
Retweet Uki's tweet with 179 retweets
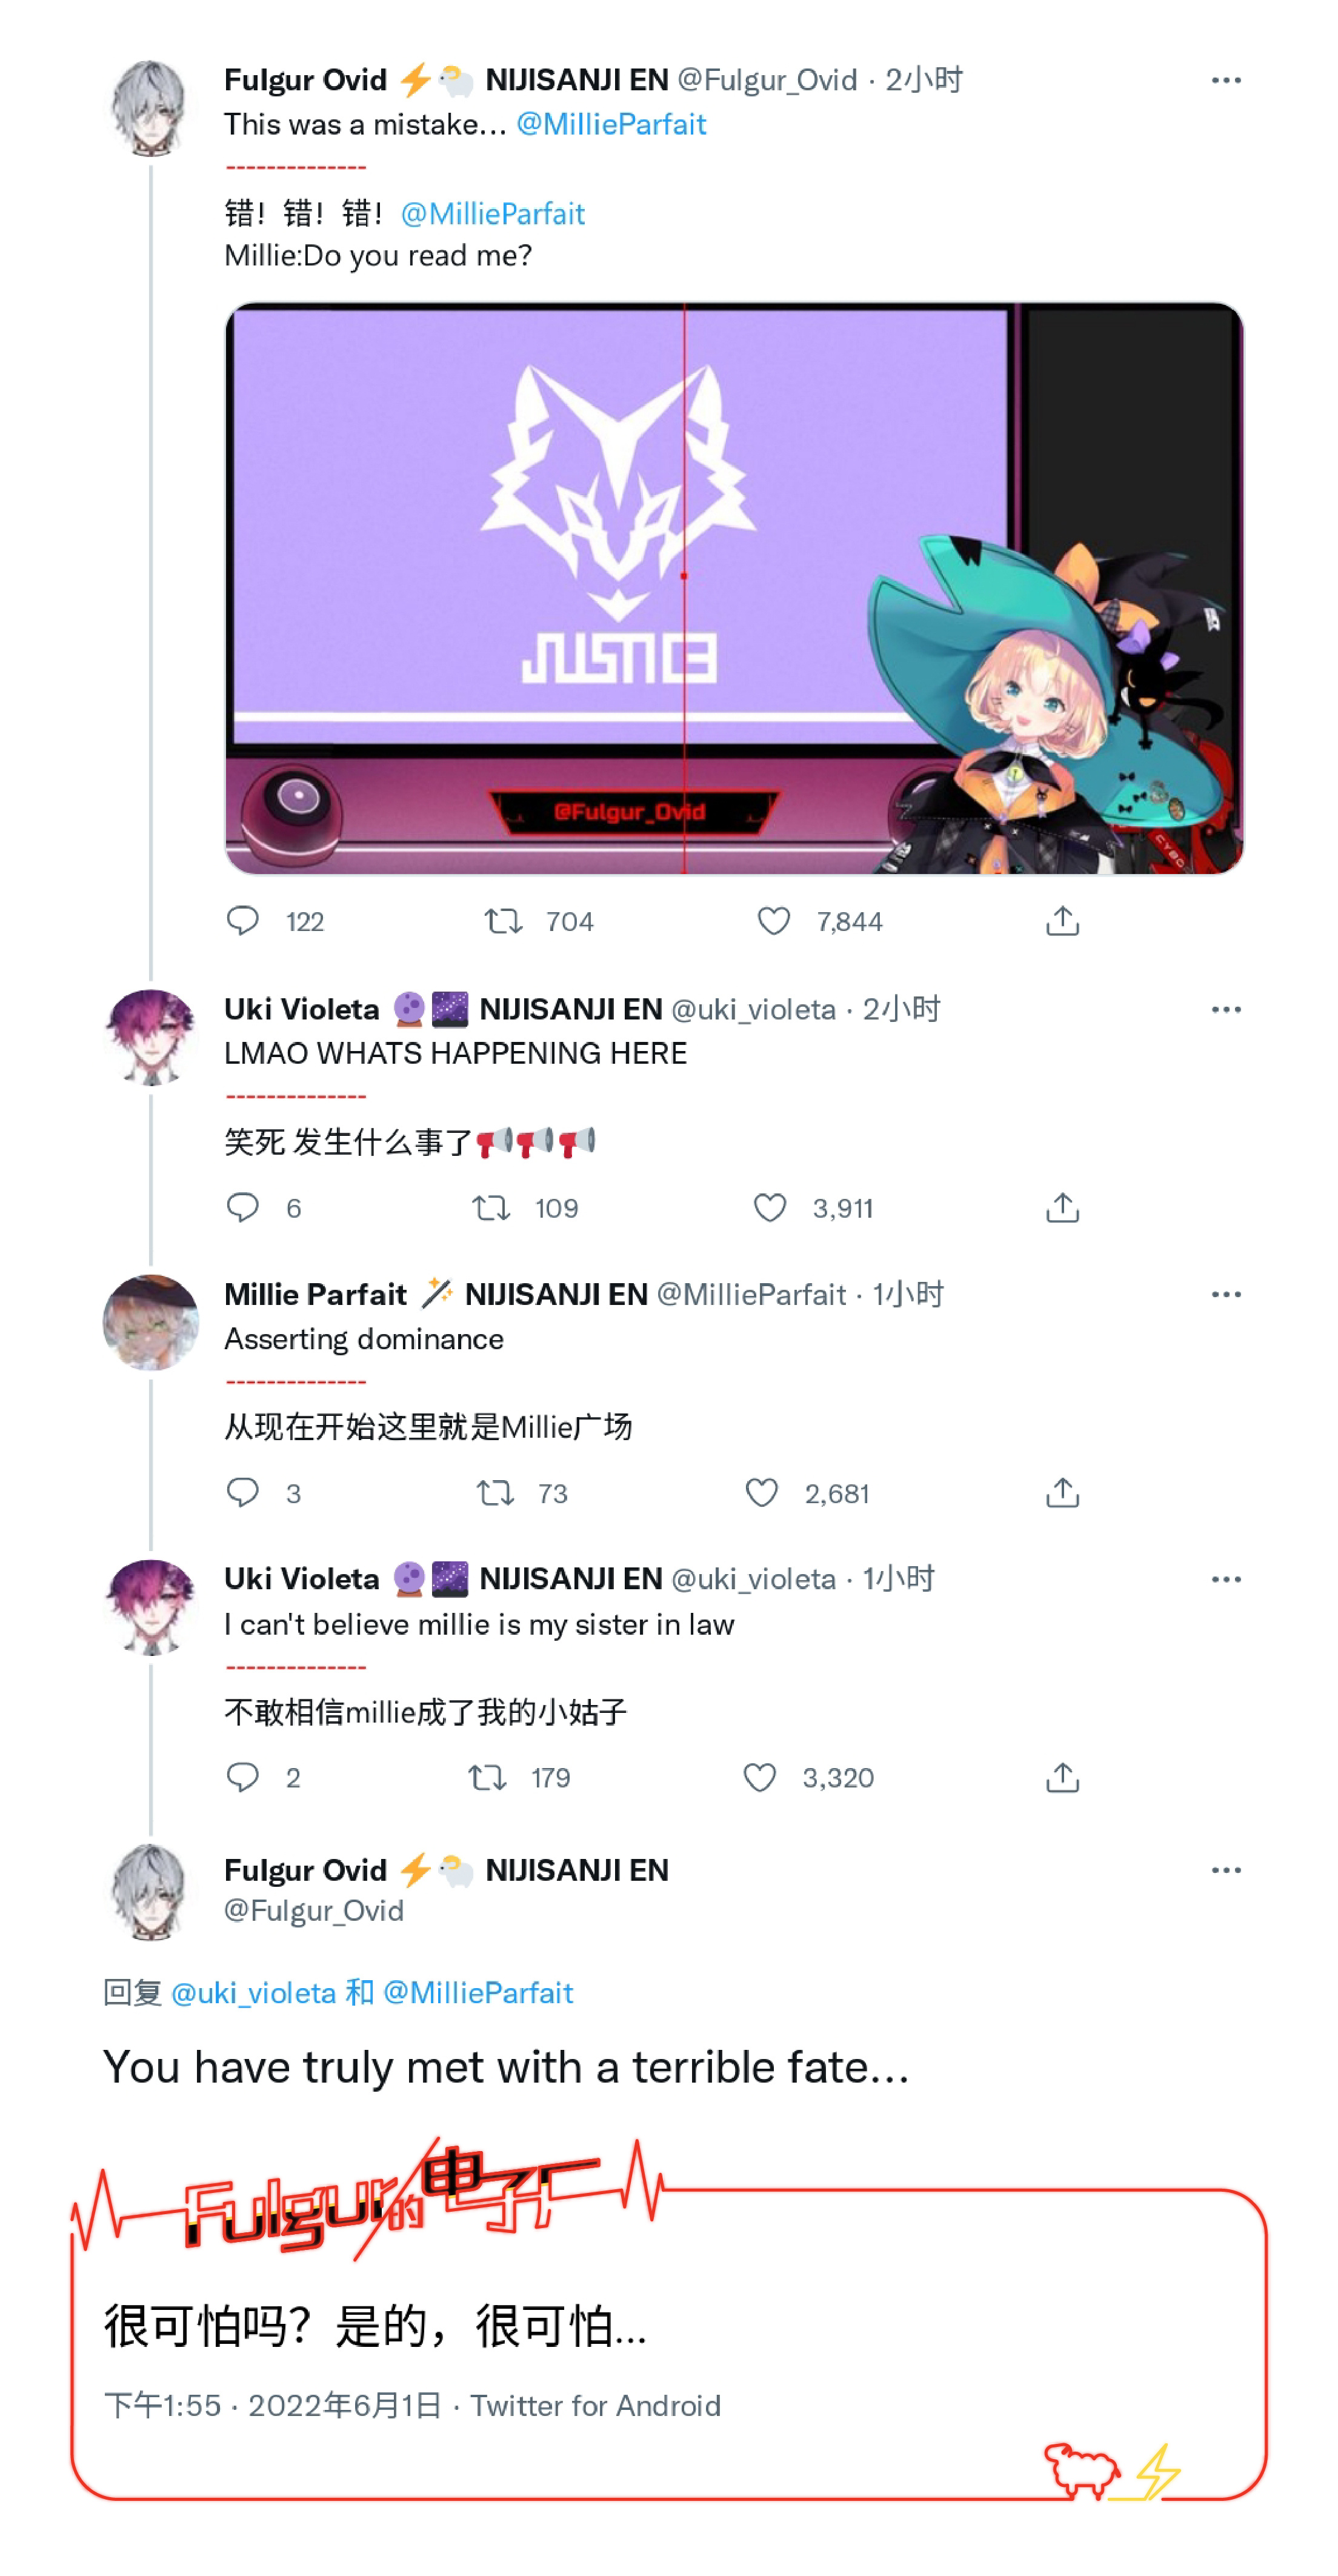click(x=487, y=1777)
